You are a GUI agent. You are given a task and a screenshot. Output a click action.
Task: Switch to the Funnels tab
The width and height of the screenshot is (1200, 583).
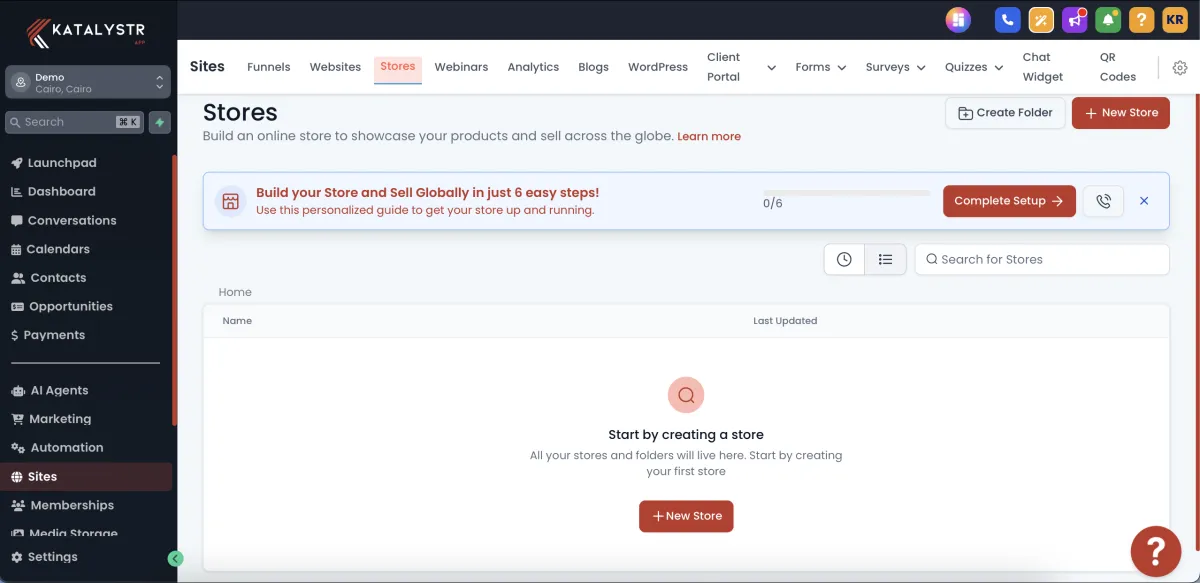point(269,67)
